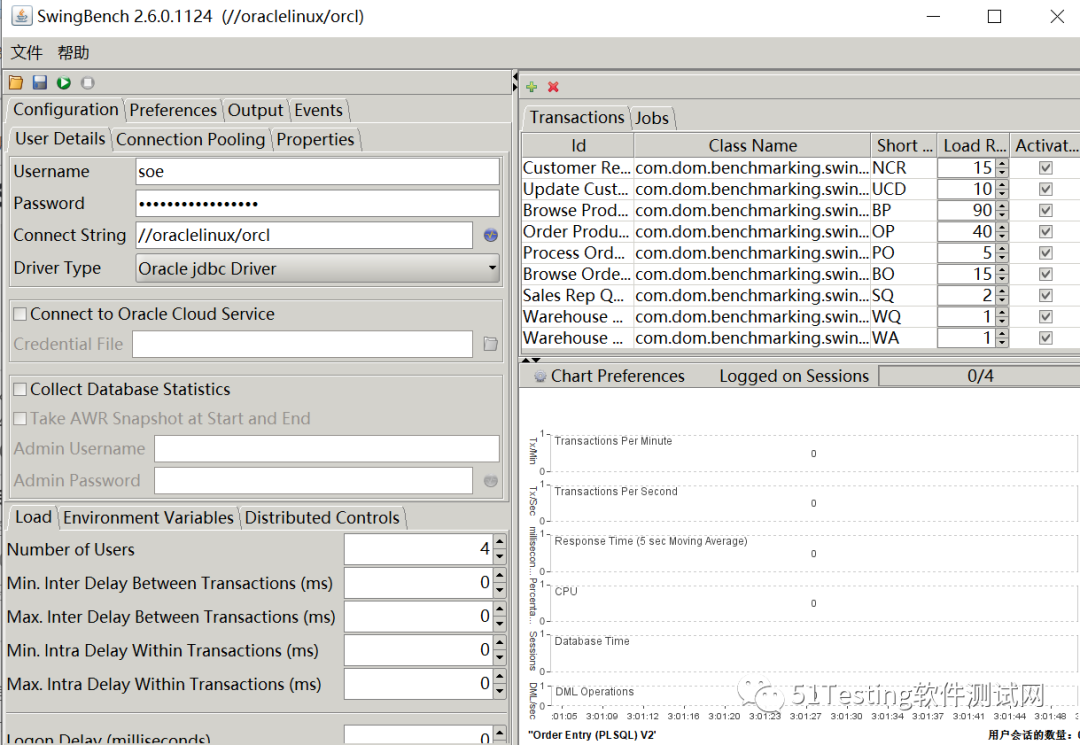Switch to the Properties tab
Screen dimensions: 1080x745
click(315, 139)
